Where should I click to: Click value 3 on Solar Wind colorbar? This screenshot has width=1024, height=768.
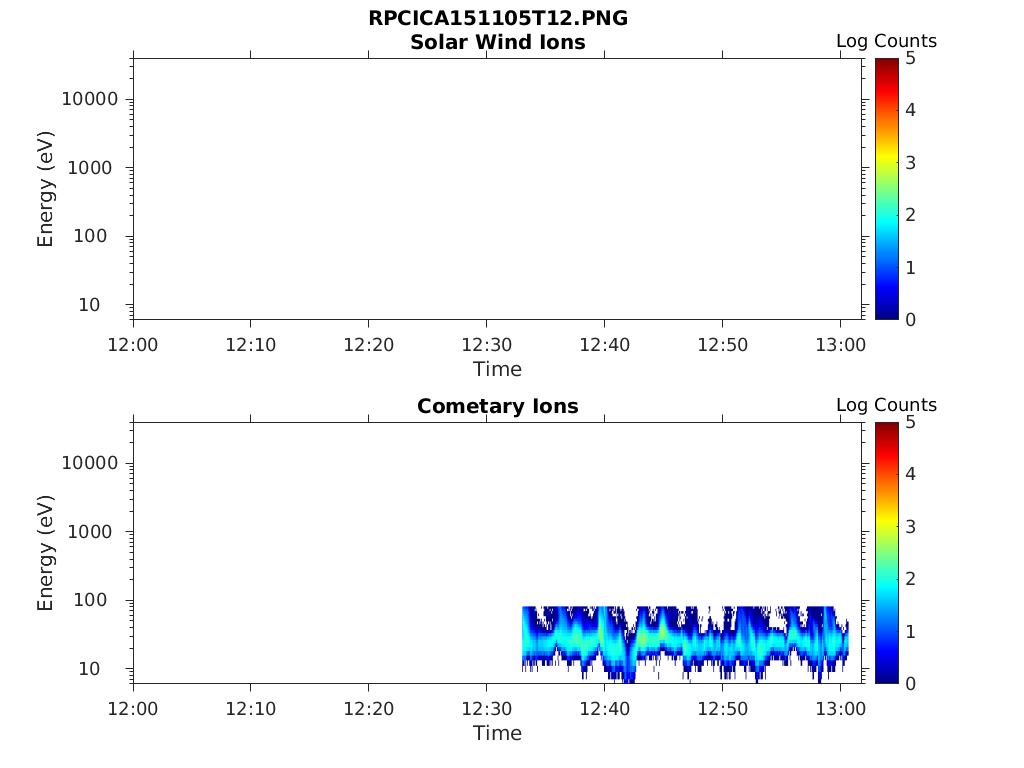910,163
